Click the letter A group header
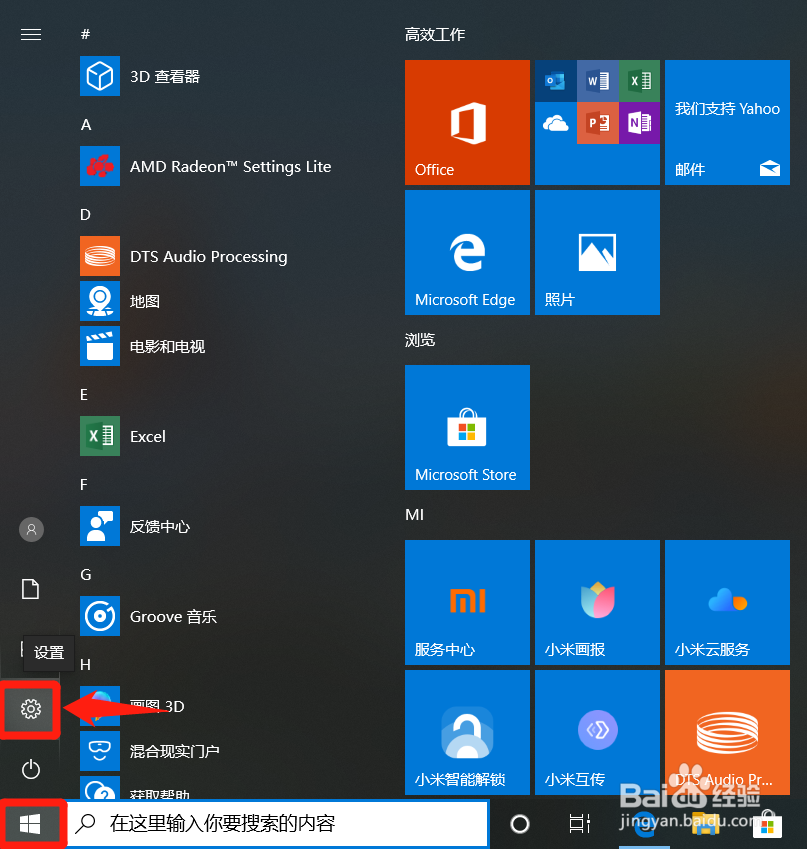 pyautogui.click(x=86, y=125)
